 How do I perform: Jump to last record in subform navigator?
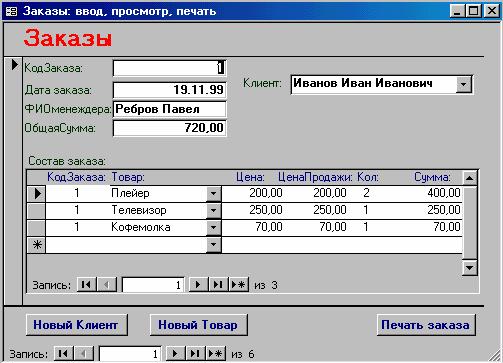pyautogui.click(x=218, y=285)
